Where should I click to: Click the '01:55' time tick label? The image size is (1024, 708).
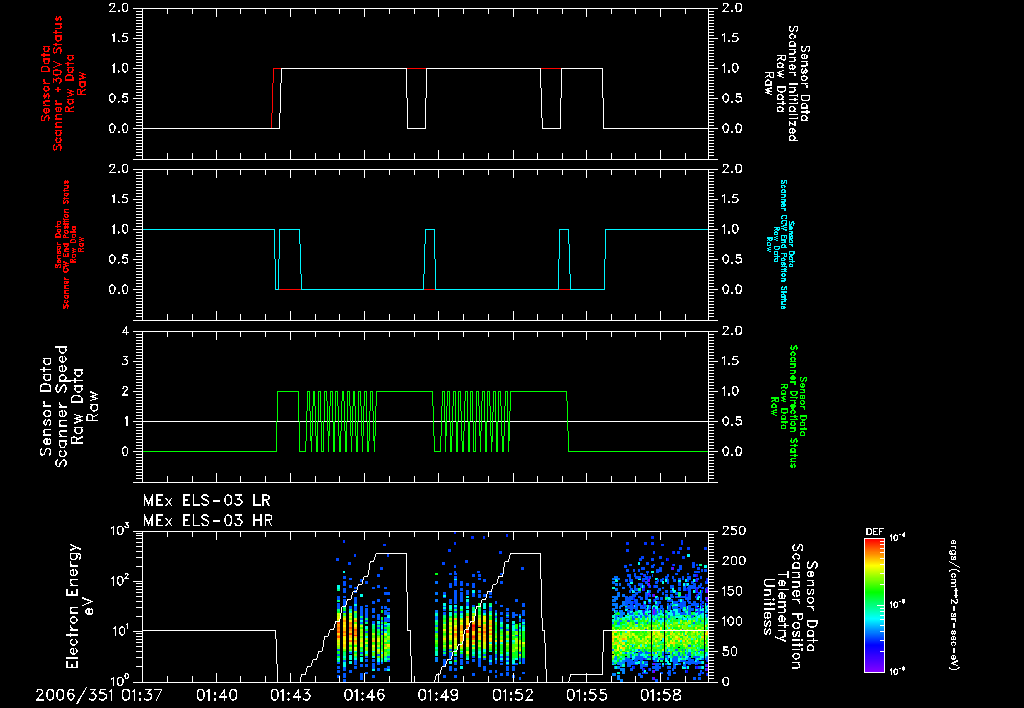coord(586,695)
